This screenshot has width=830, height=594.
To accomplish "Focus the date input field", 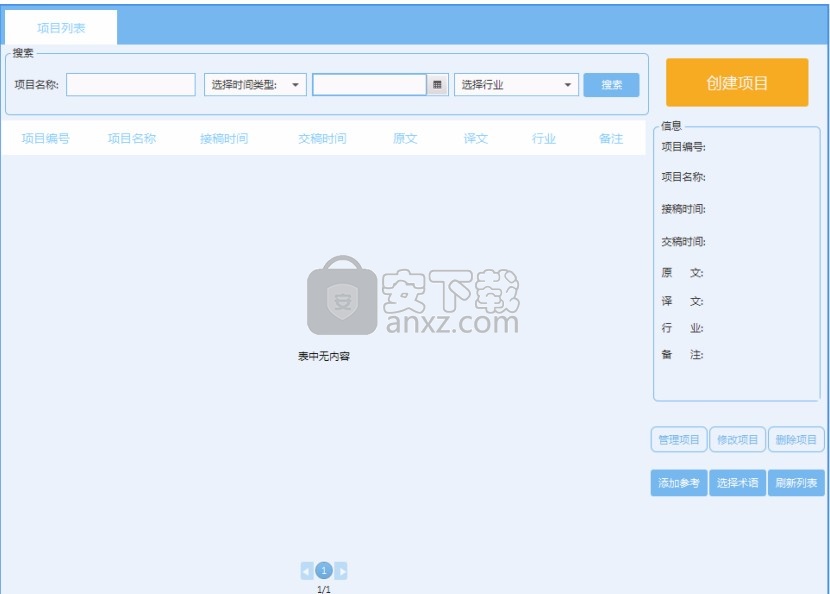I will click(369, 85).
